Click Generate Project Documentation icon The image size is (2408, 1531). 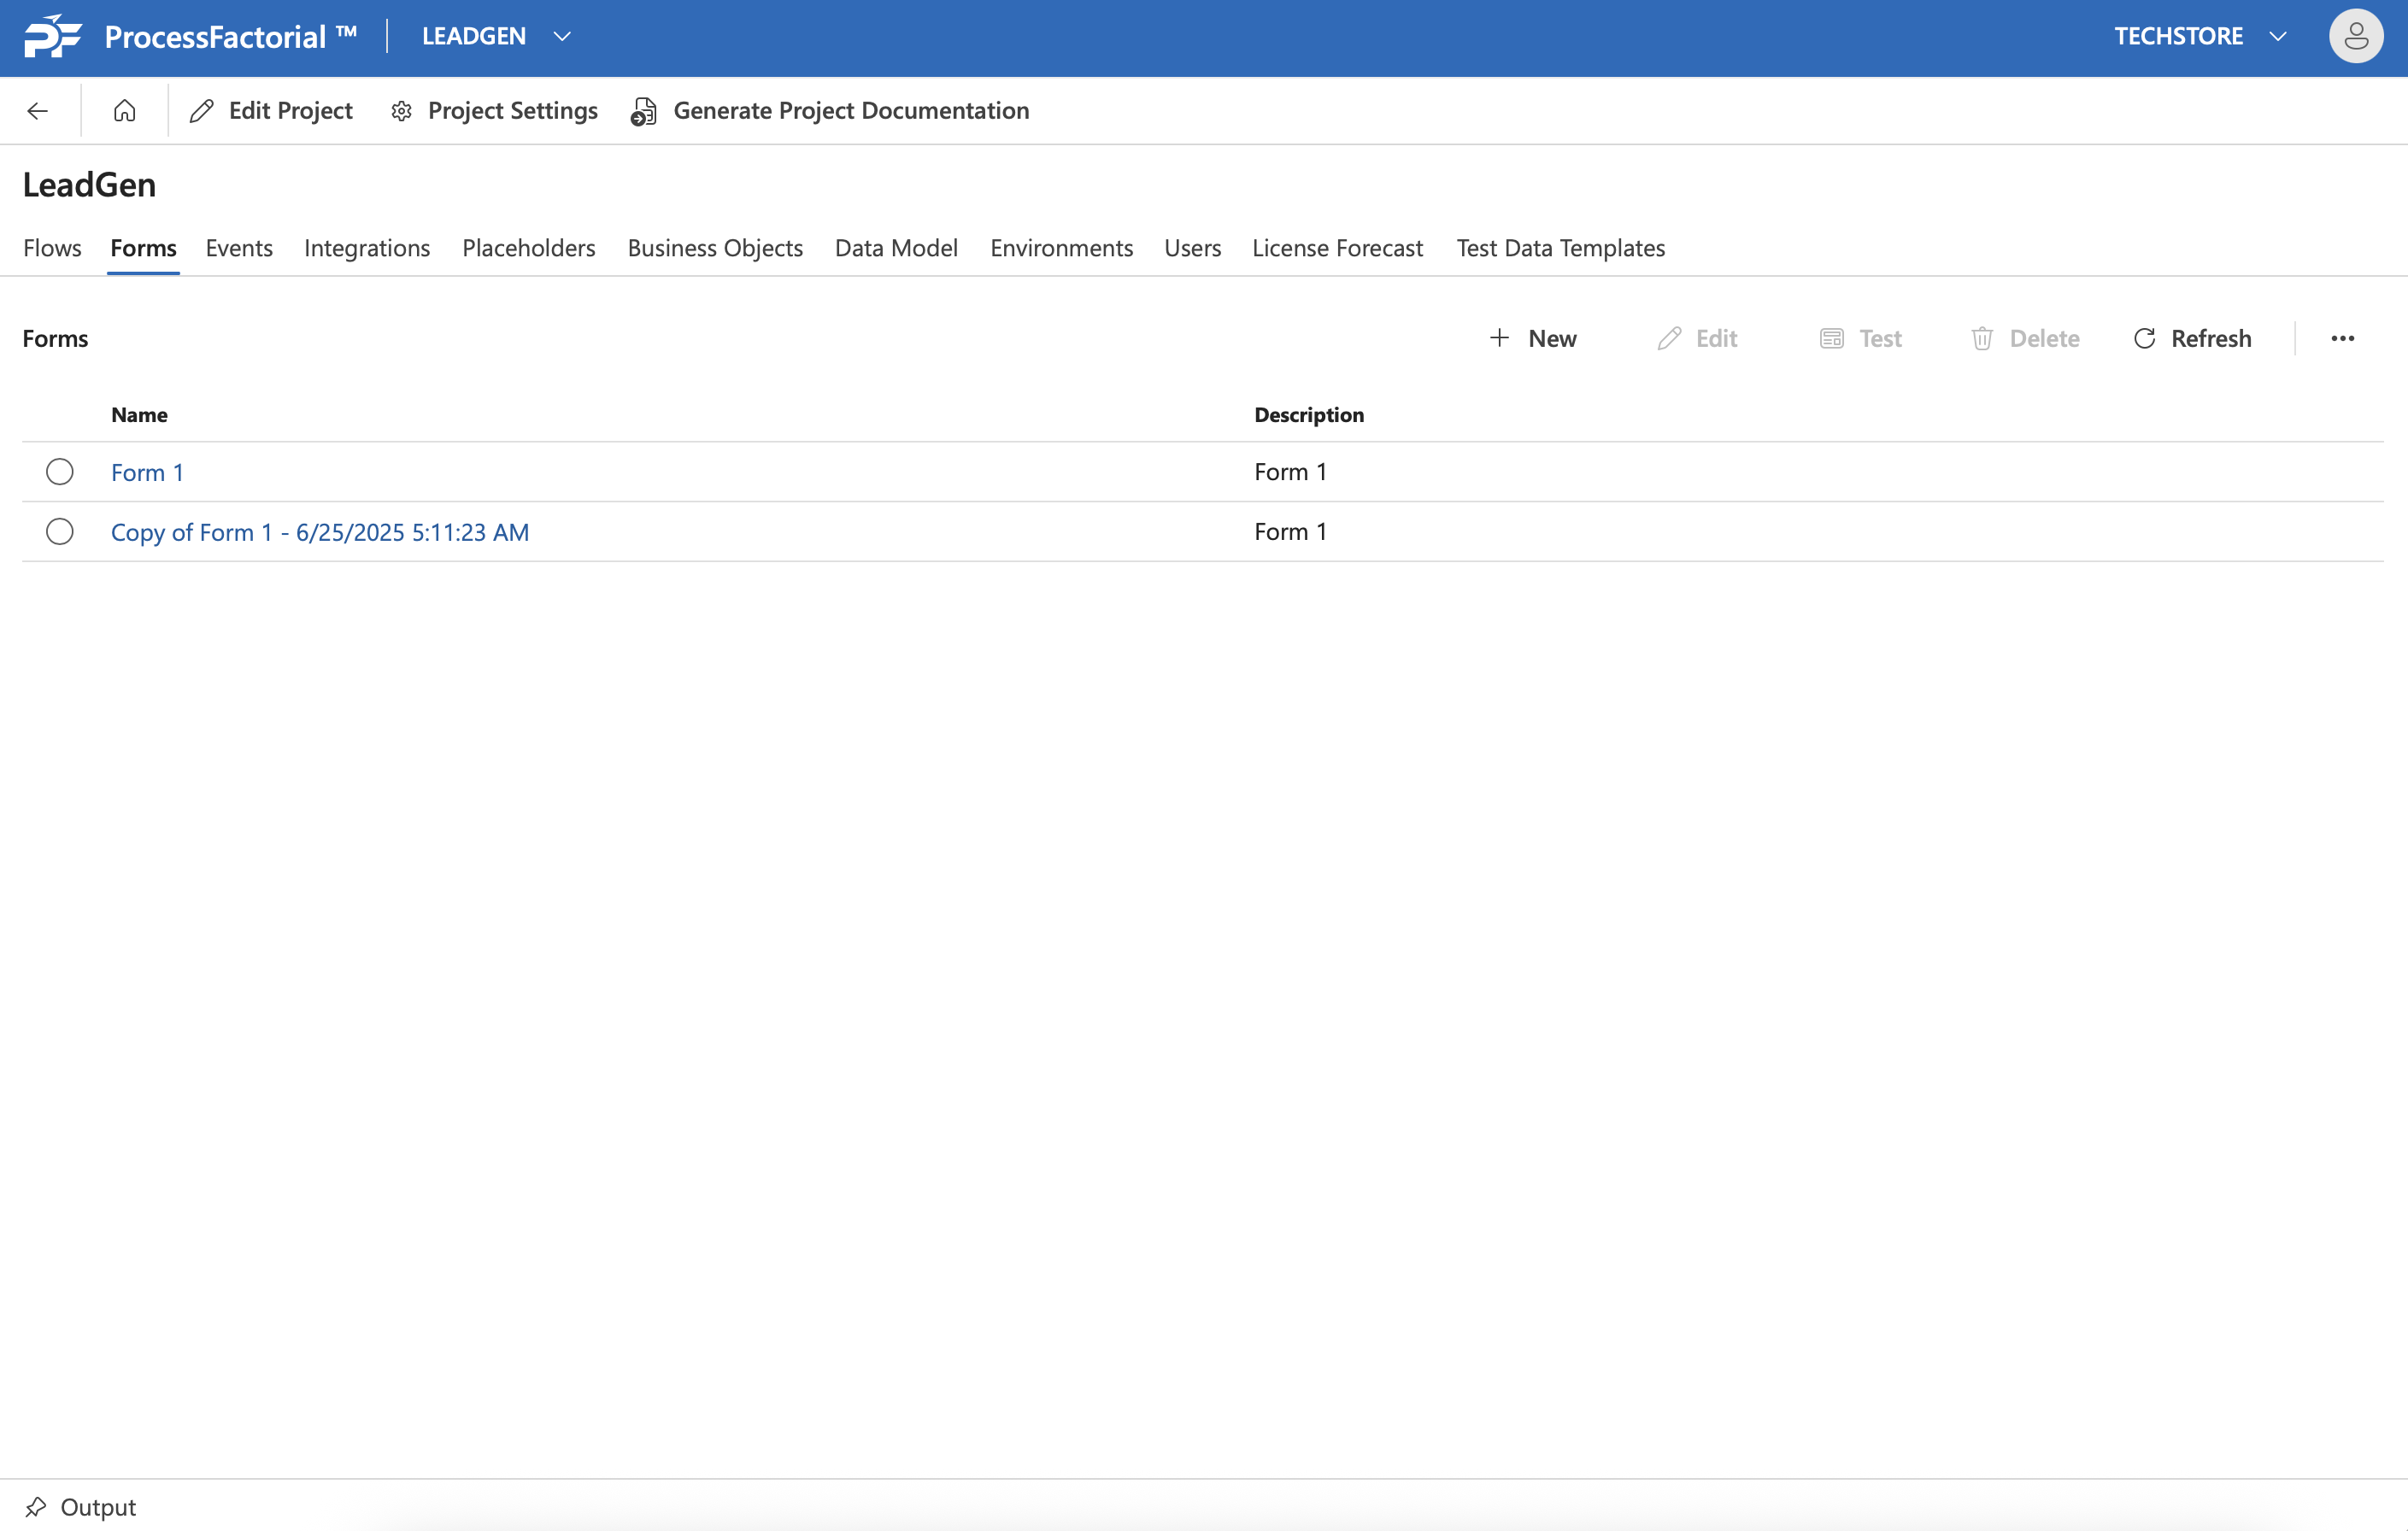click(x=644, y=111)
